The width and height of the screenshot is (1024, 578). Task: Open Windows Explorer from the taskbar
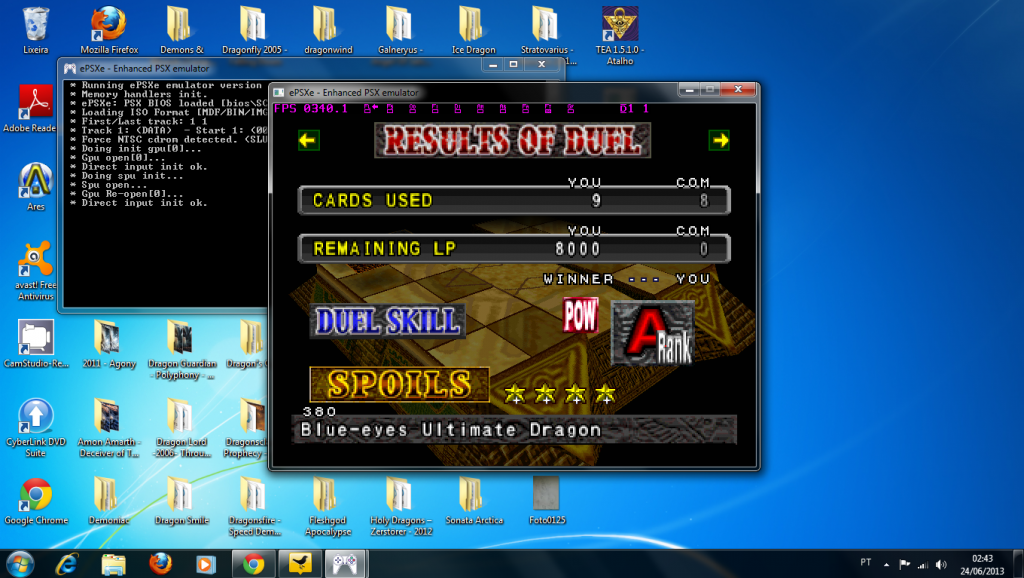[113, 564]
